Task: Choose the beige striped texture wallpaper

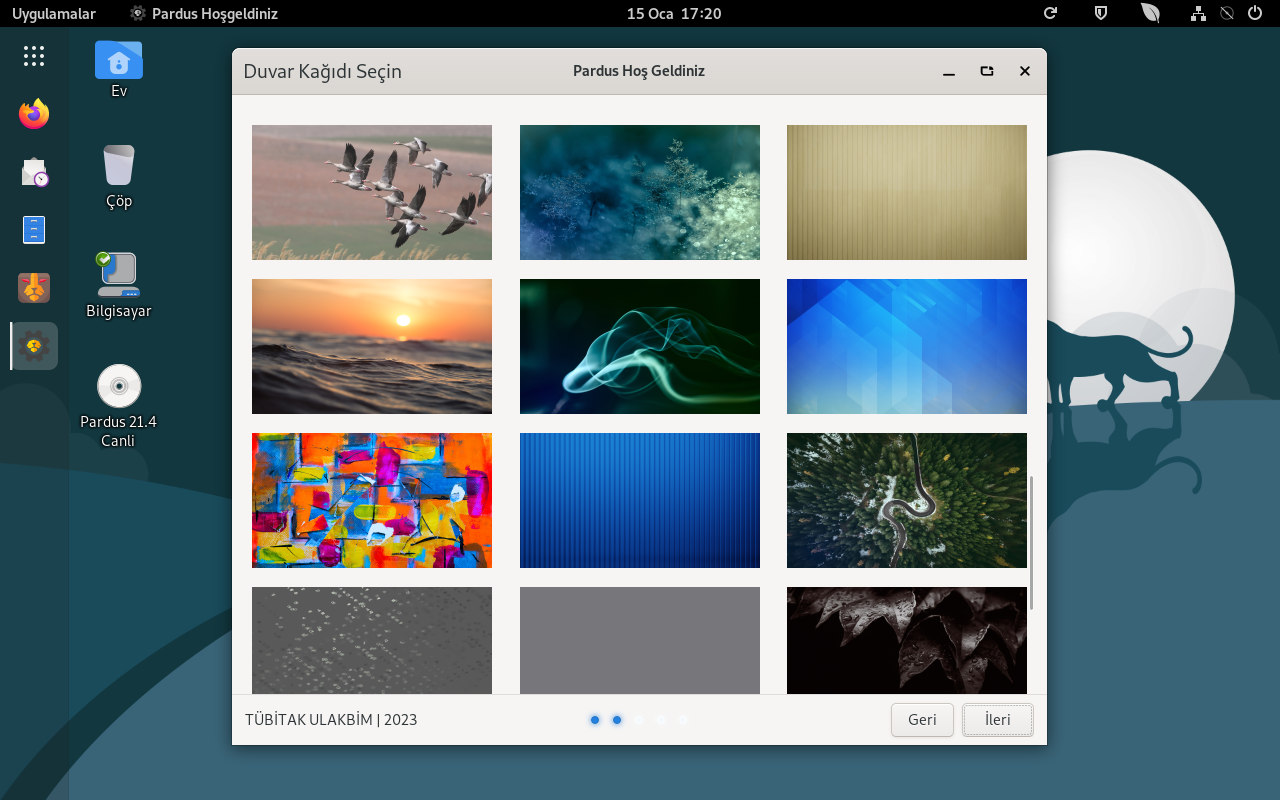Action: [x=907, y=192]
